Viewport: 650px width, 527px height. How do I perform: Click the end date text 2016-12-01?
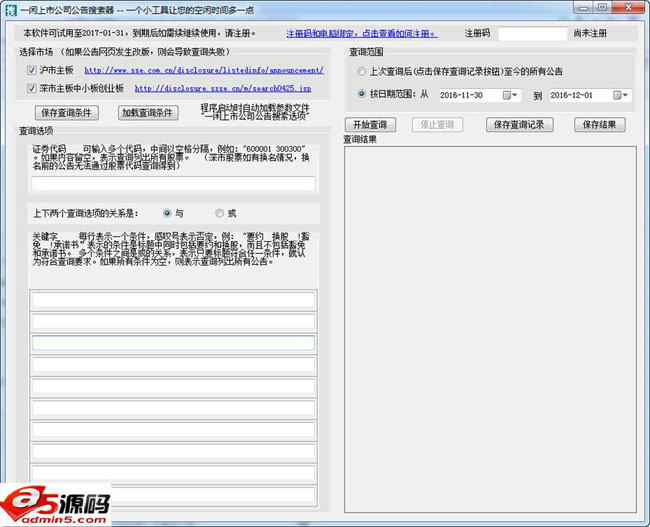[x=572, y=95]
